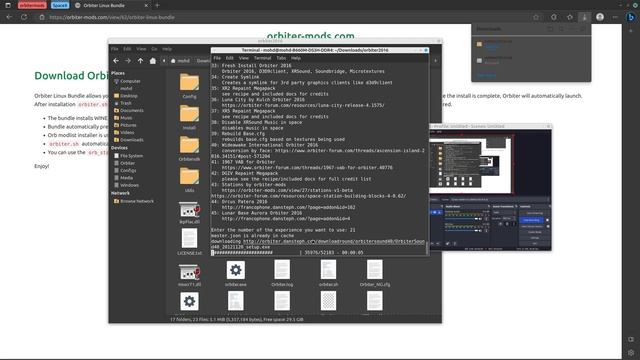This screenshot has height=360, width=640.
Task: Open Trash in Places sidebar
Action: 123,103
